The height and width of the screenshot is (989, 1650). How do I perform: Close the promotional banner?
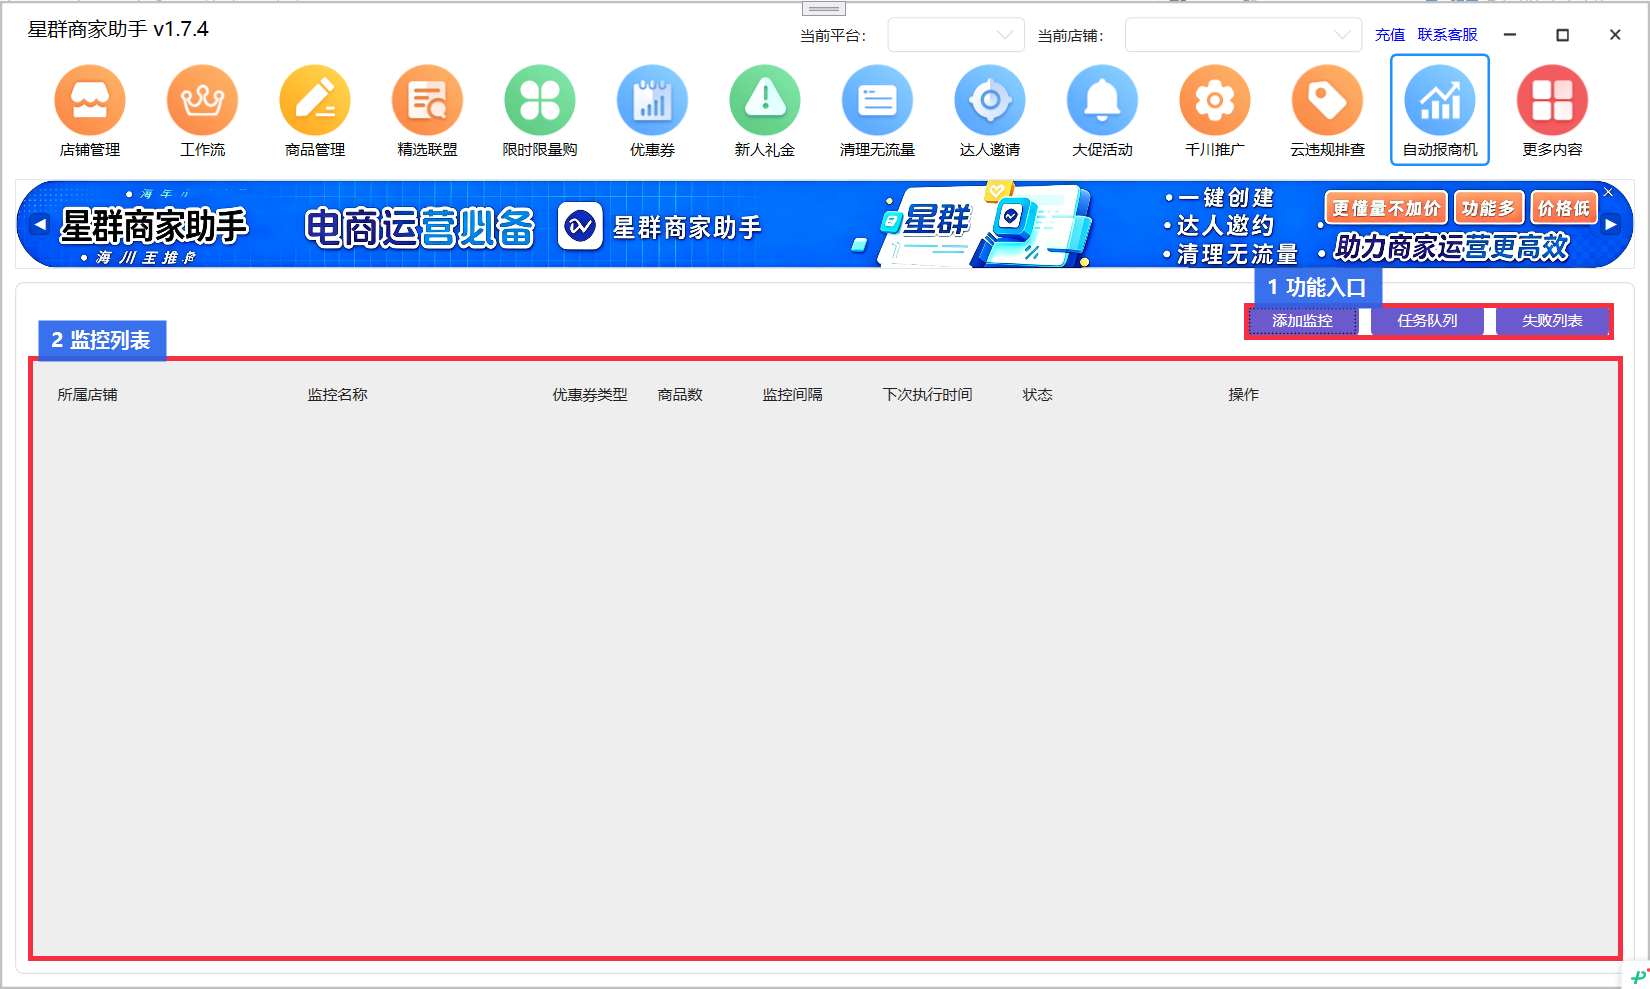1608,191
